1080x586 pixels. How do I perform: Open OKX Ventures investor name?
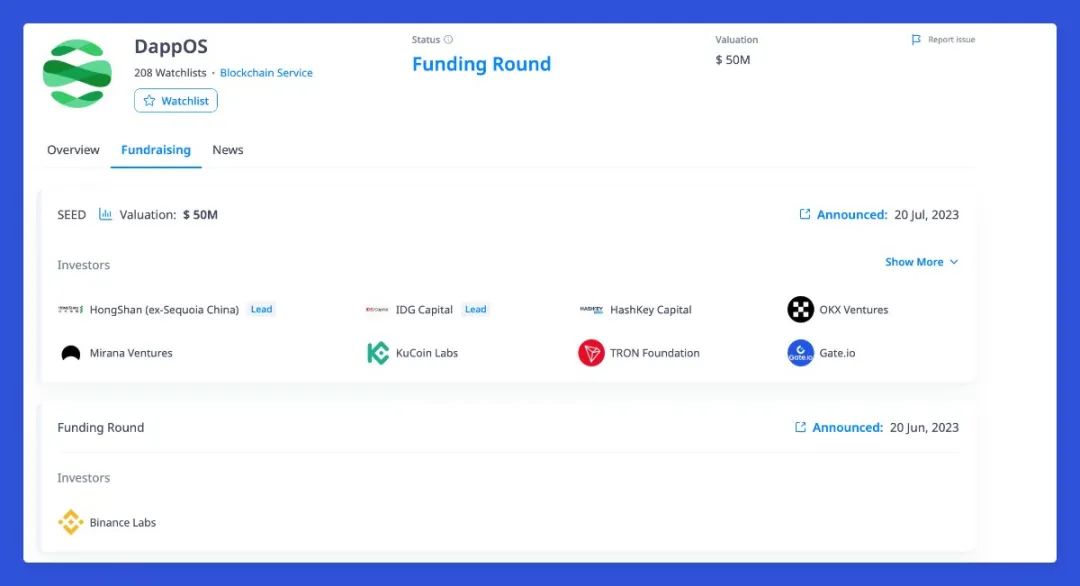[853, 310]
